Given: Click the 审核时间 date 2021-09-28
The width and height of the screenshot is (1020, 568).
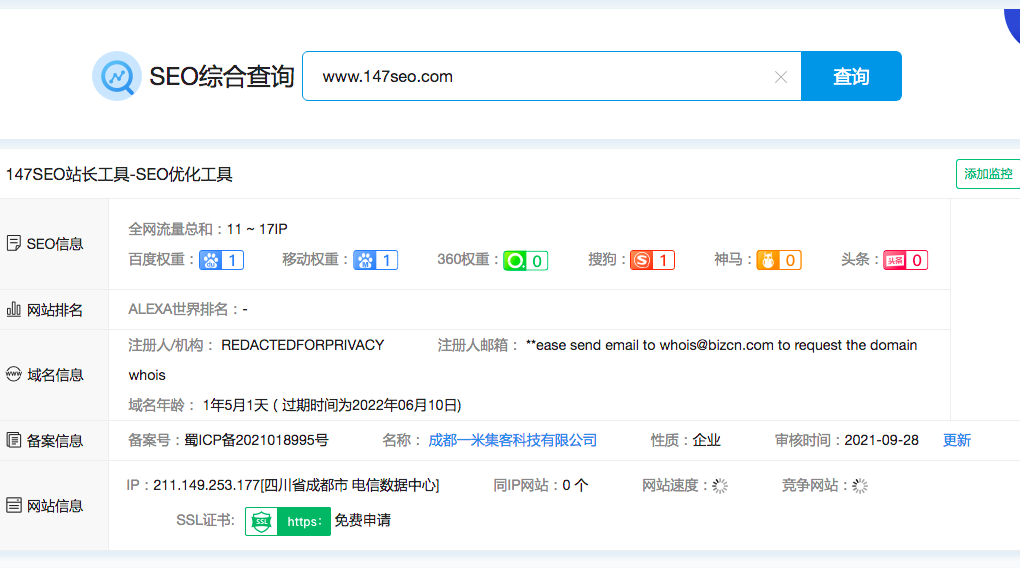Looking at the screenshot, I should [x=881, y=440].
